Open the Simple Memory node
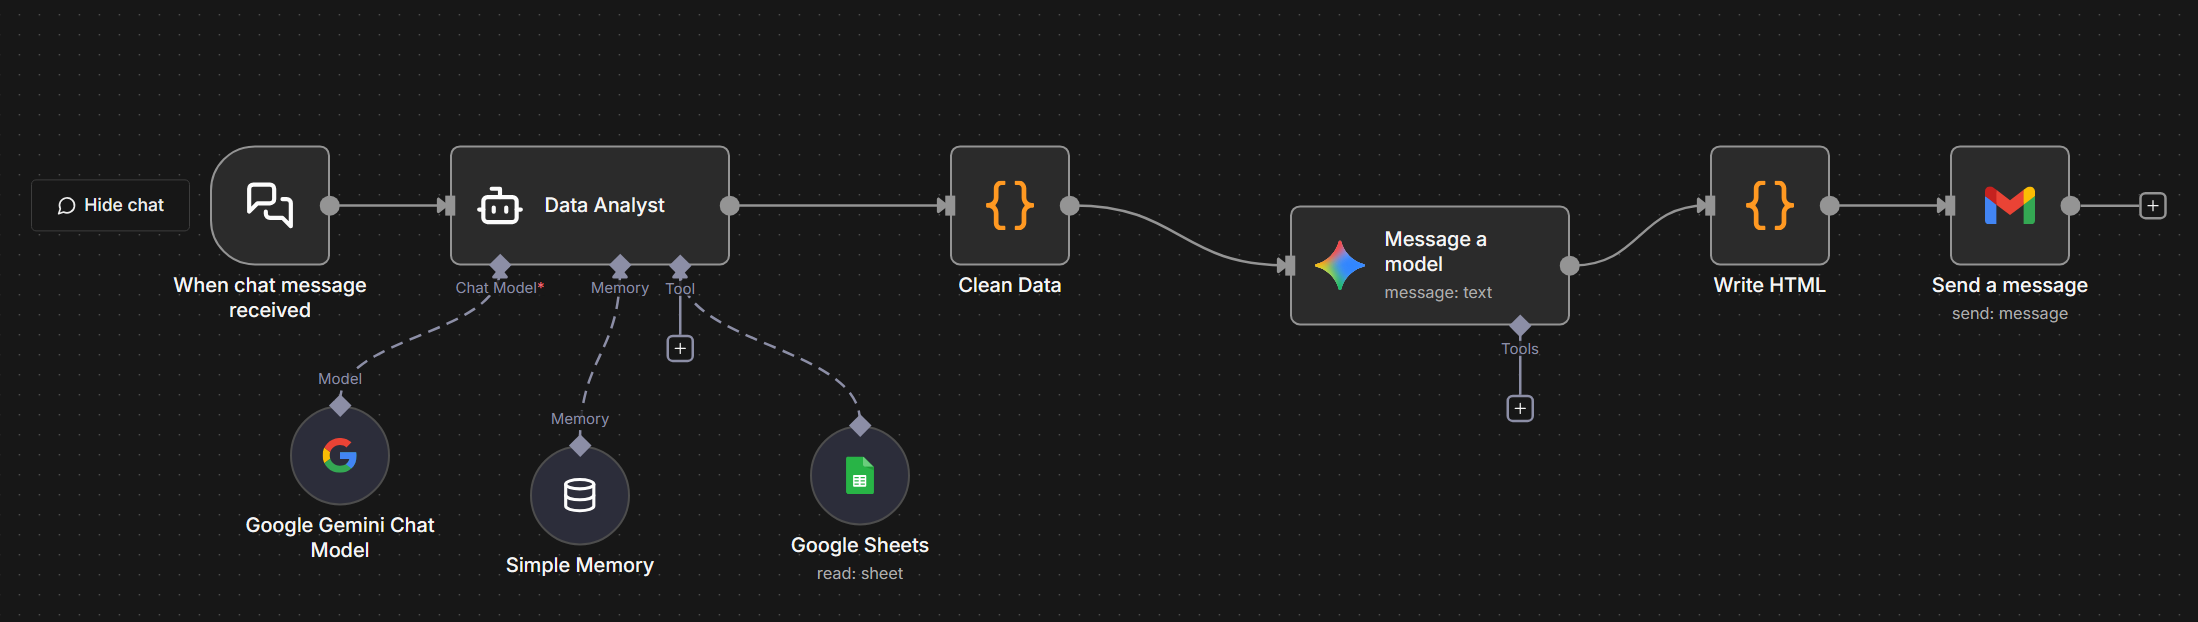 580,496
